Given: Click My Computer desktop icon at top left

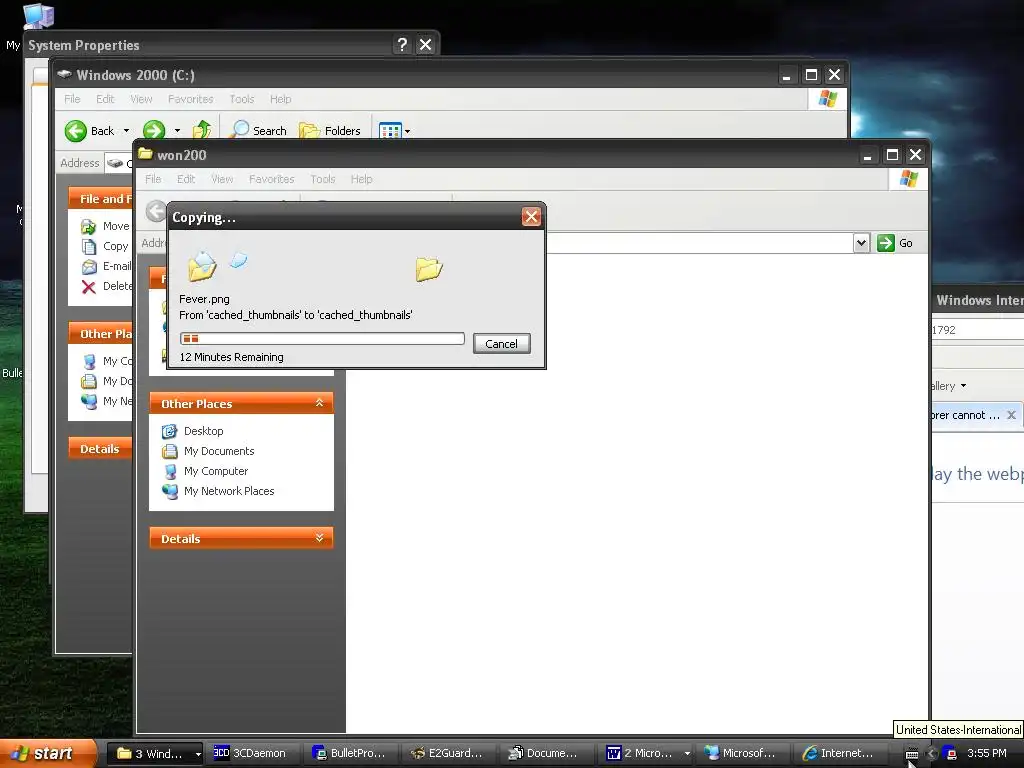Looking at the screenshot, I should click(x=38, y=16).
